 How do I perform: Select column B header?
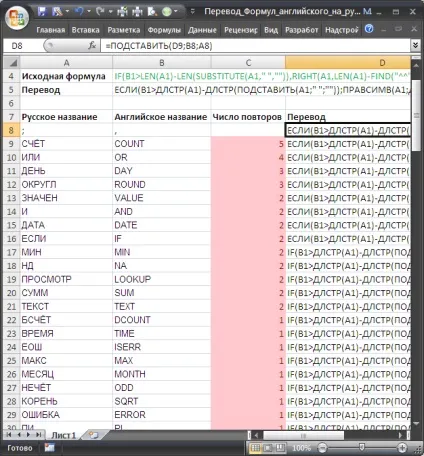coord(162,63)
